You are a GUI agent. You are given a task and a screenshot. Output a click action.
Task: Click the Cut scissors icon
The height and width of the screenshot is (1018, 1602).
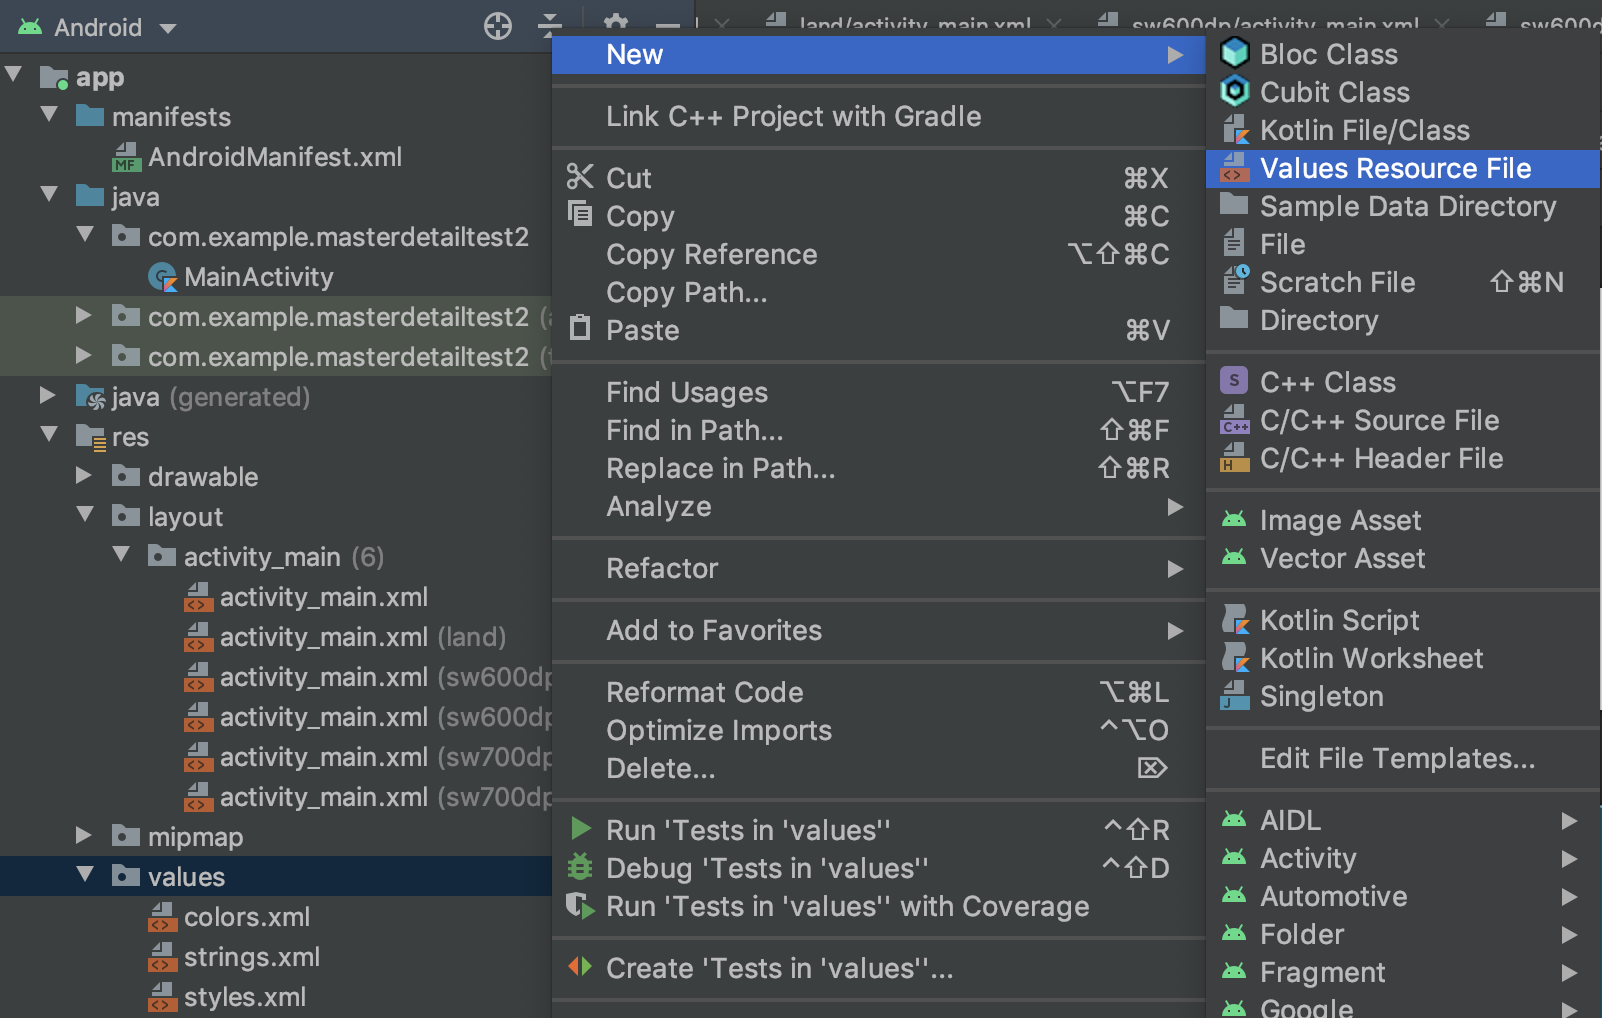point(580,177)
